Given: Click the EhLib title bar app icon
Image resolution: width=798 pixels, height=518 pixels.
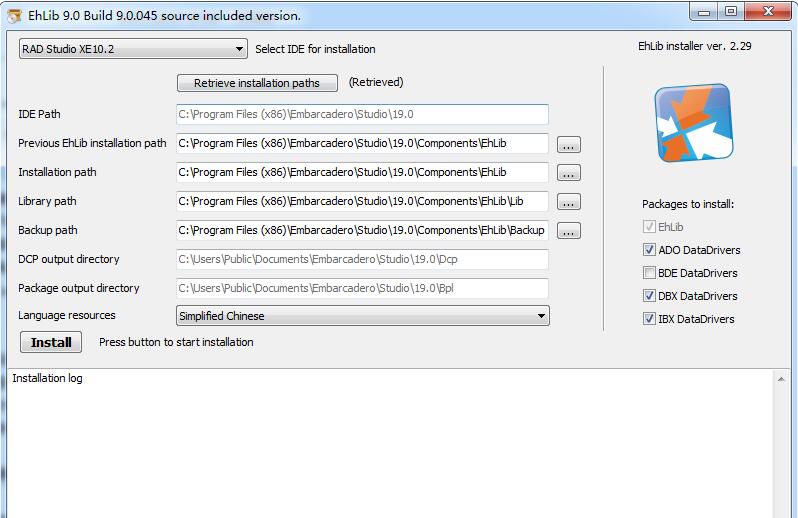Looking at the screenshot, I should pyautogui.click(x=13, y=16).
